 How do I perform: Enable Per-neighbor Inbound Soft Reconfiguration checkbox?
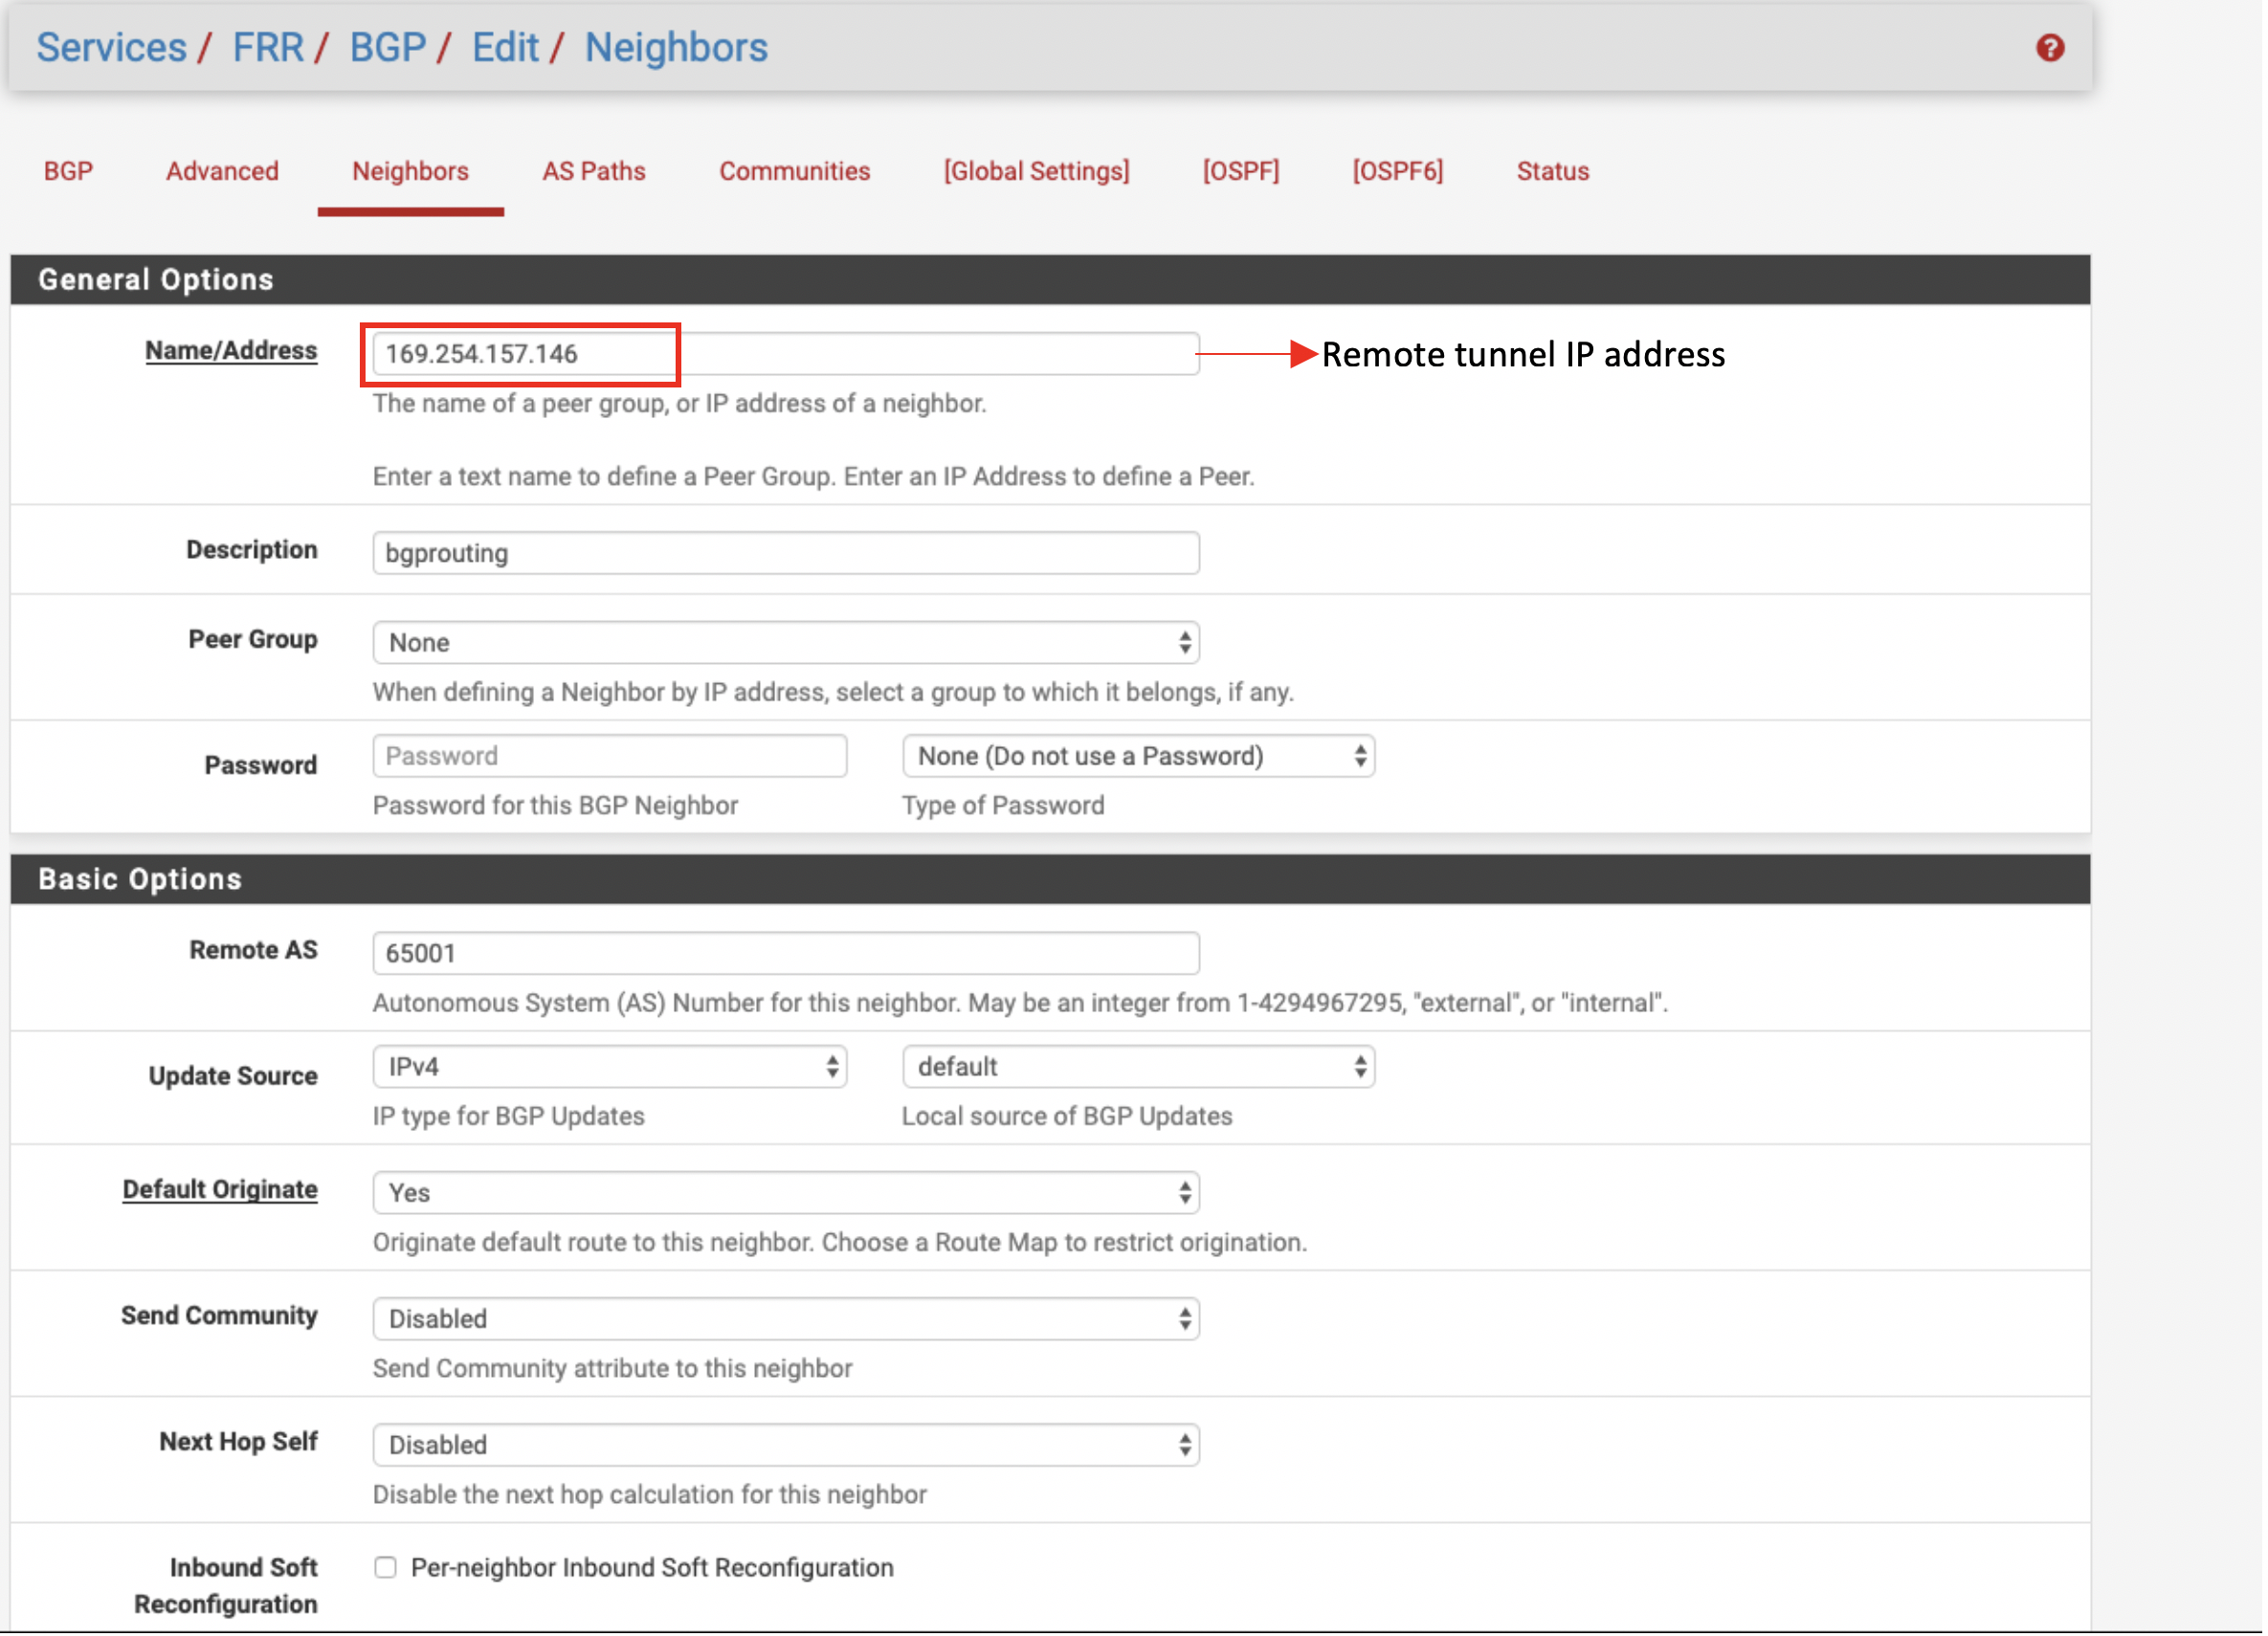click(x=386, y=1570)
